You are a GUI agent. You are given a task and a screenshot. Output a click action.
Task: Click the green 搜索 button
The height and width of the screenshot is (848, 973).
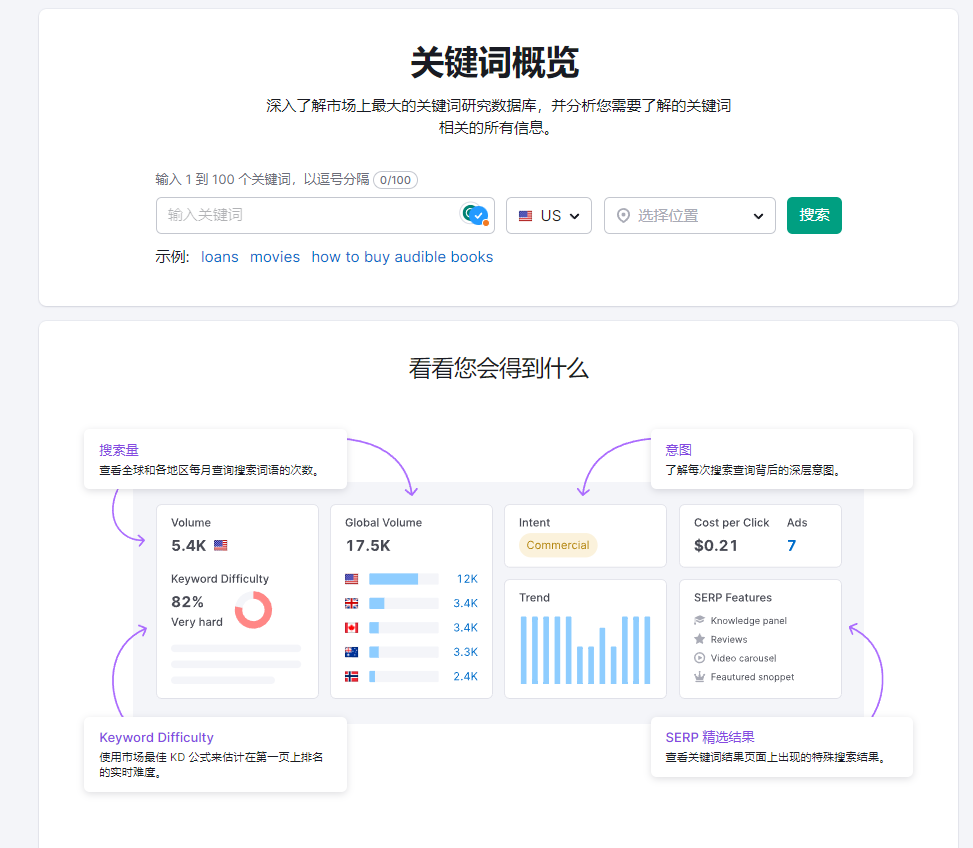coord(814,215)
